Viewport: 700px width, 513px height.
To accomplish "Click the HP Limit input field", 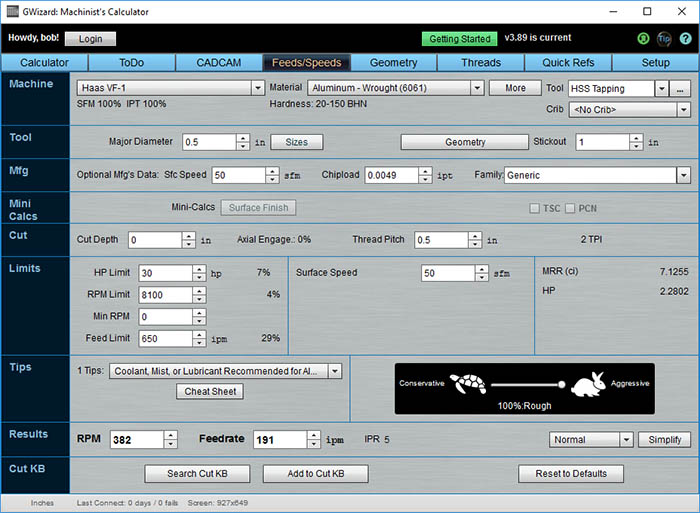I will (166, 273).
